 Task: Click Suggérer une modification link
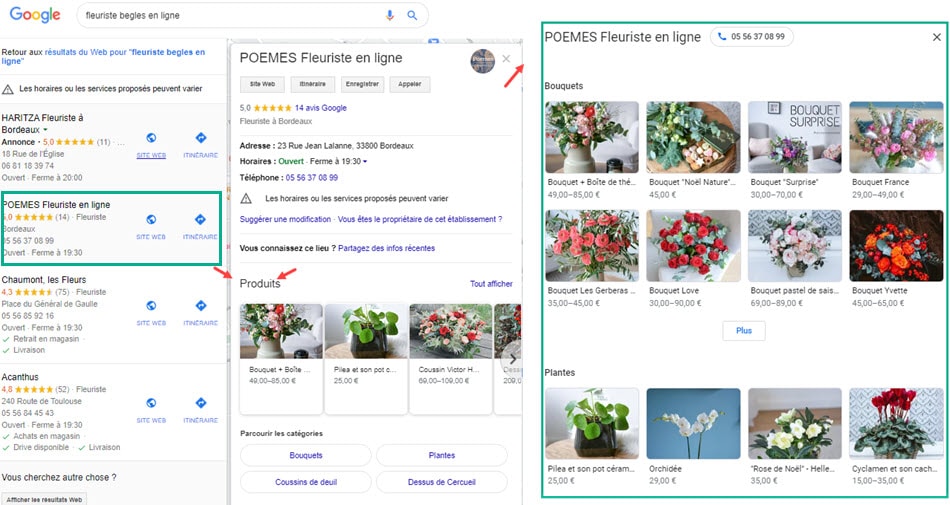click(x=285, y=219)
